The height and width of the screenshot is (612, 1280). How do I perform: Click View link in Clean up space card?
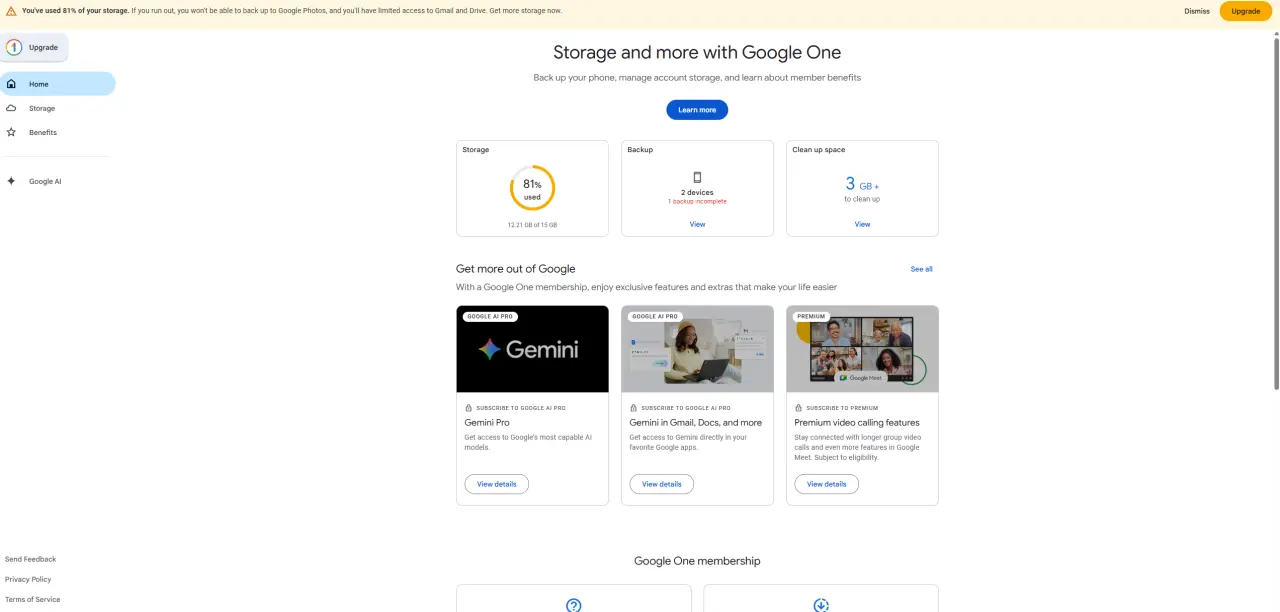(x=862, y=224)
